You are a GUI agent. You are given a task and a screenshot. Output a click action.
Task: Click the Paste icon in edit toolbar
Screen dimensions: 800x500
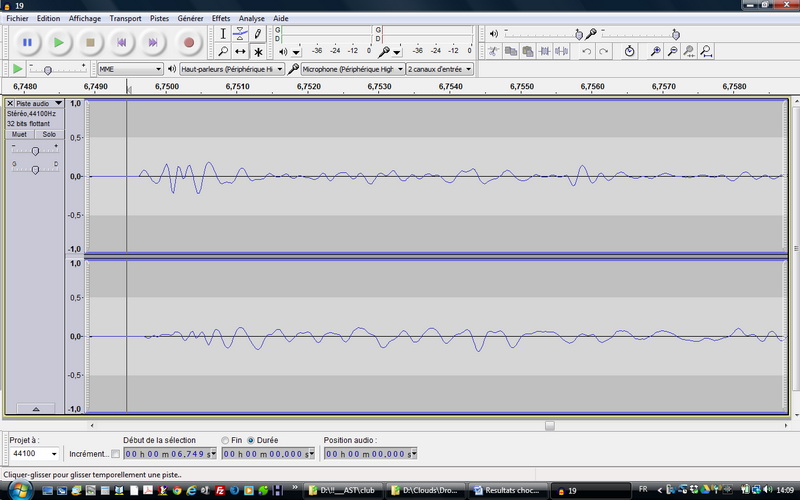click(528, 51)
